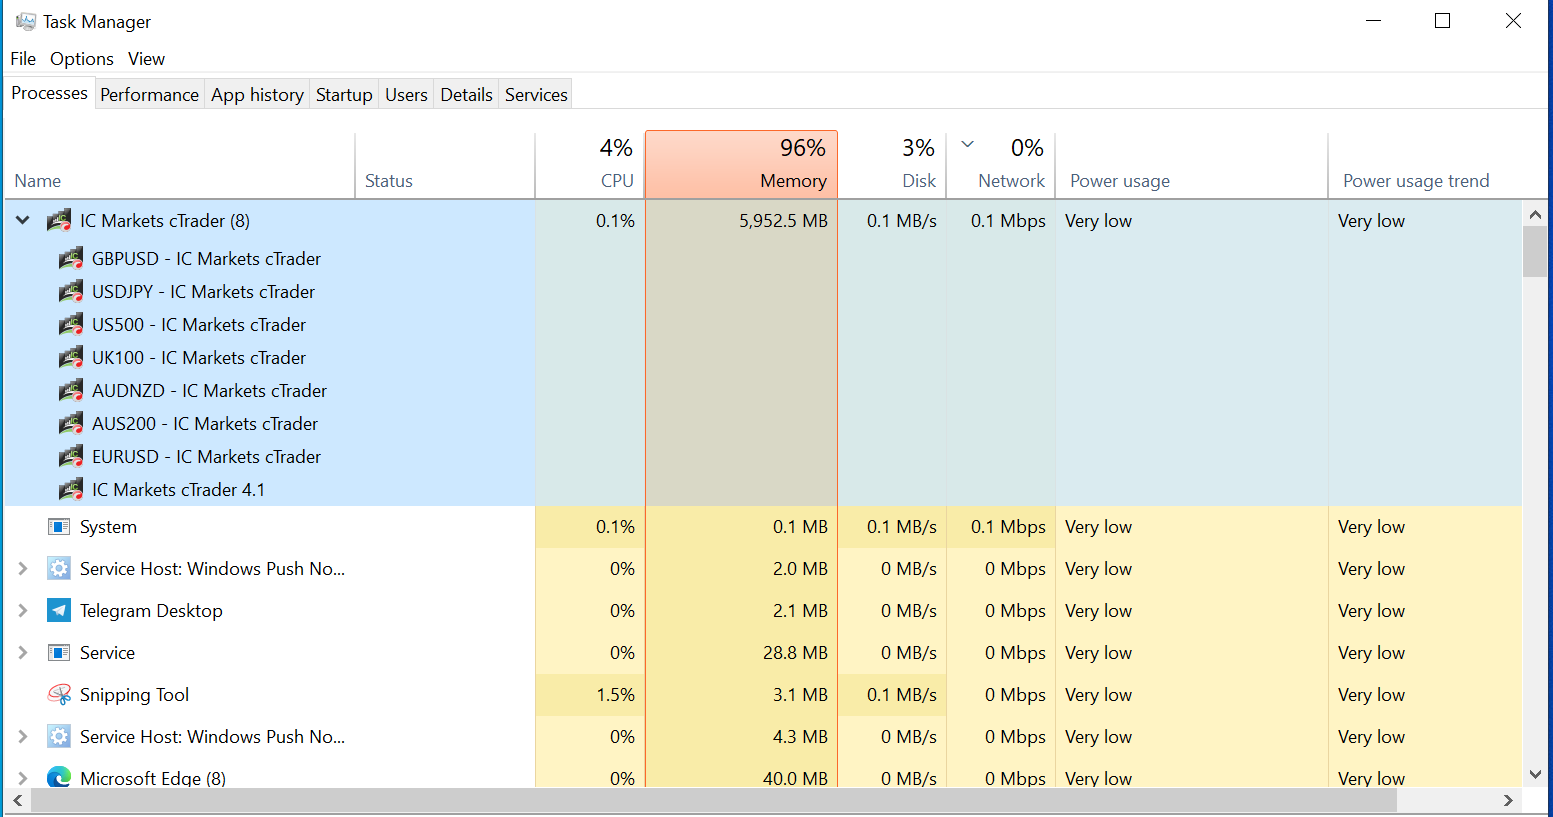This screenshot has height=817, width=1553.
Task: Expand the Service process group
Action: (23, 653)
